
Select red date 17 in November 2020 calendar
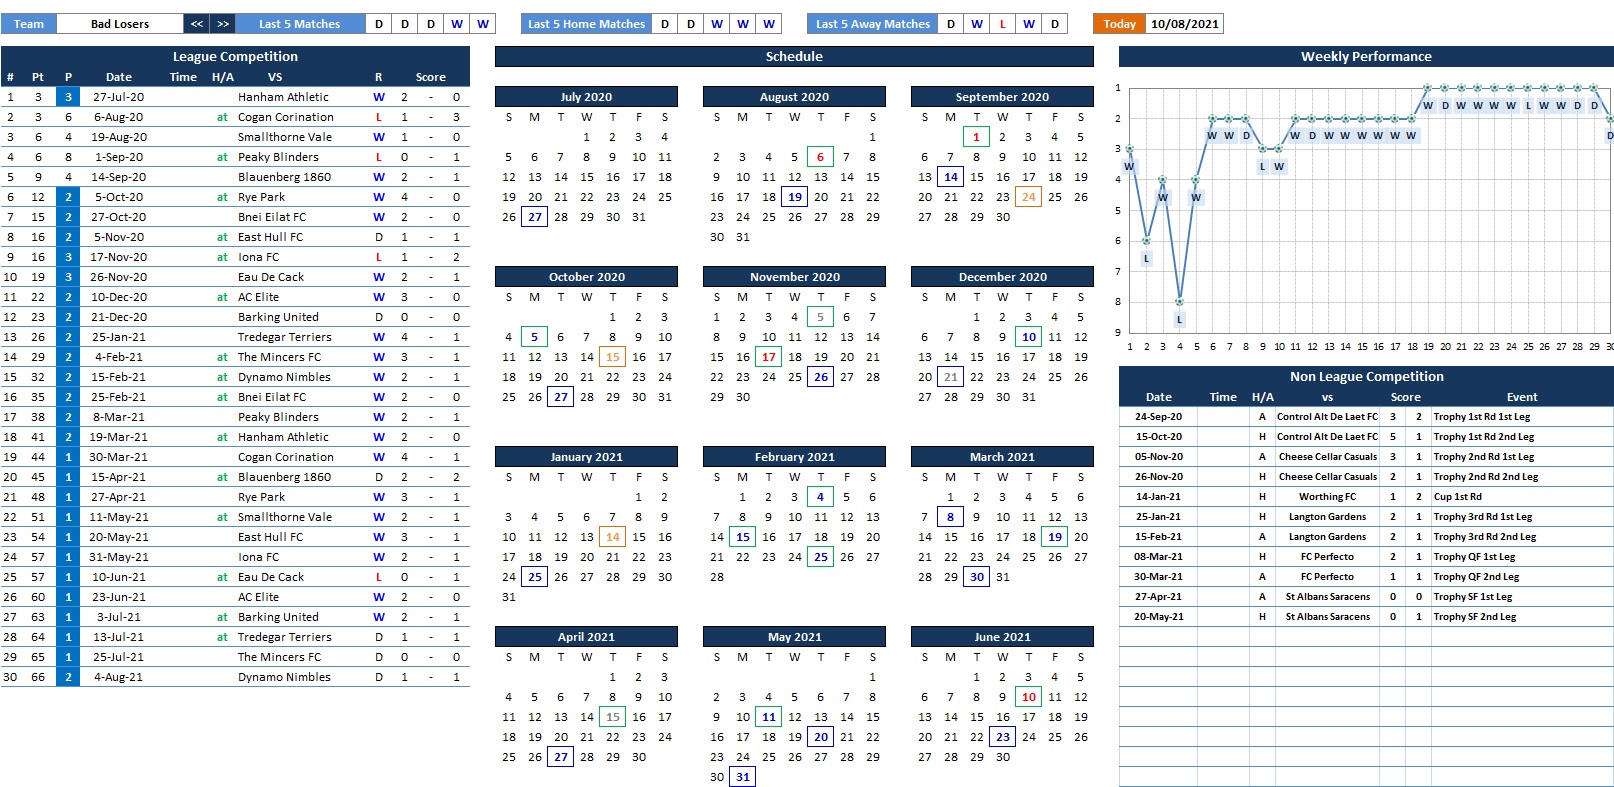(x=768, y=357)
